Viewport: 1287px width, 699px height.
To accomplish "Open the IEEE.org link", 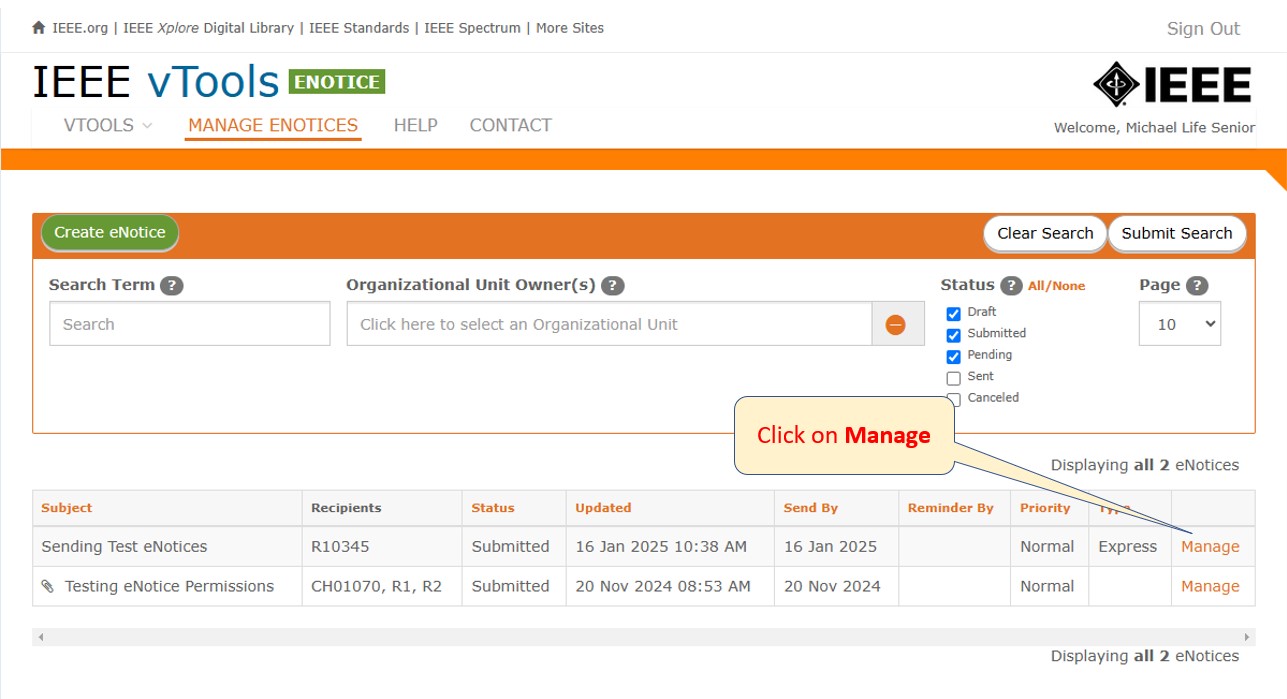I will [x=80, y=28].
